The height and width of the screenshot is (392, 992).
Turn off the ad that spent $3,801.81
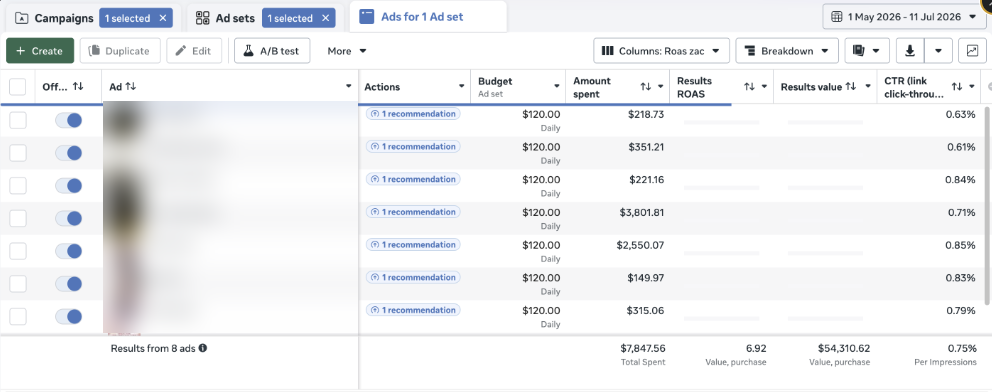point(68,219)
